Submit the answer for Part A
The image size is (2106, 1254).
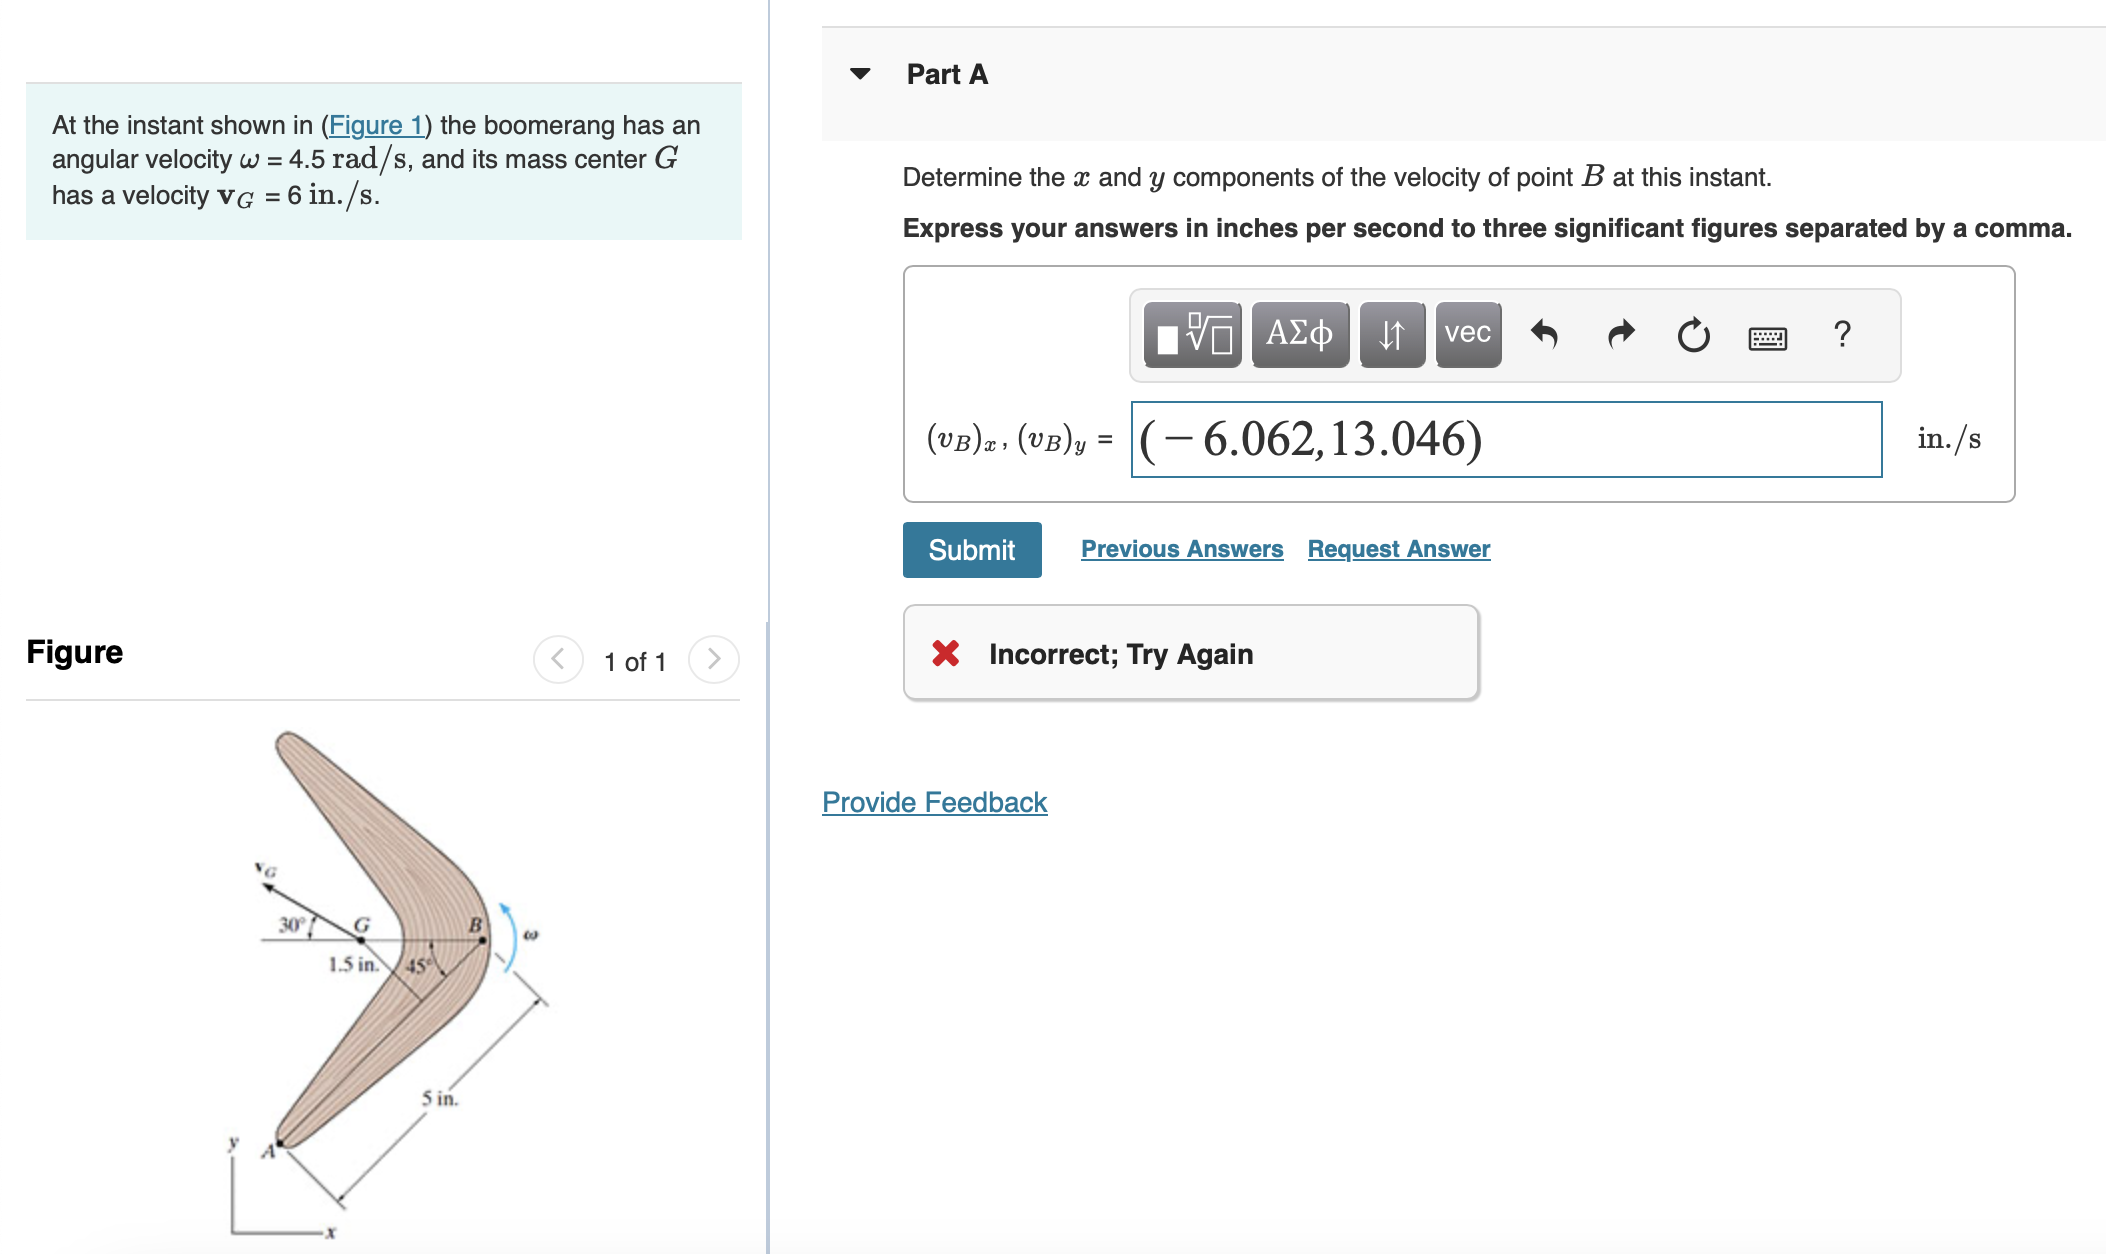971,549
